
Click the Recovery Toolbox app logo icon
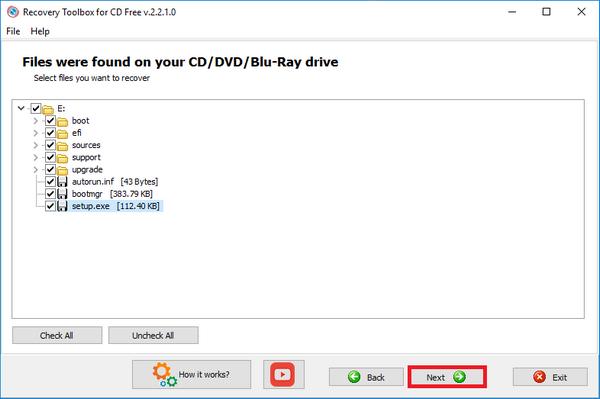coord(13,12)
